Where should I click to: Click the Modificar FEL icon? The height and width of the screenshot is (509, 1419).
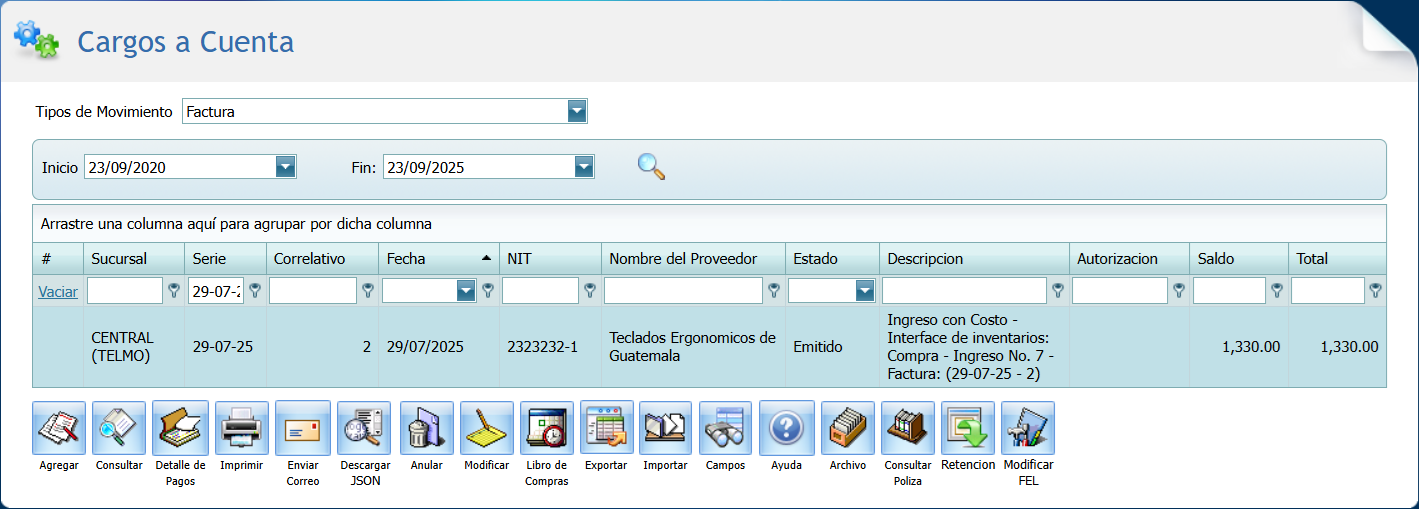[1028, 428]
